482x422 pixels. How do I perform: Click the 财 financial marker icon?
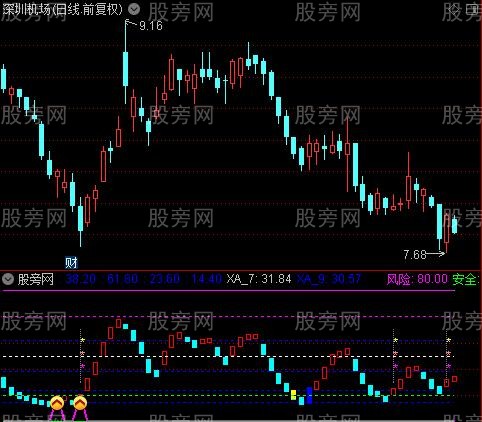pos(71,263)
